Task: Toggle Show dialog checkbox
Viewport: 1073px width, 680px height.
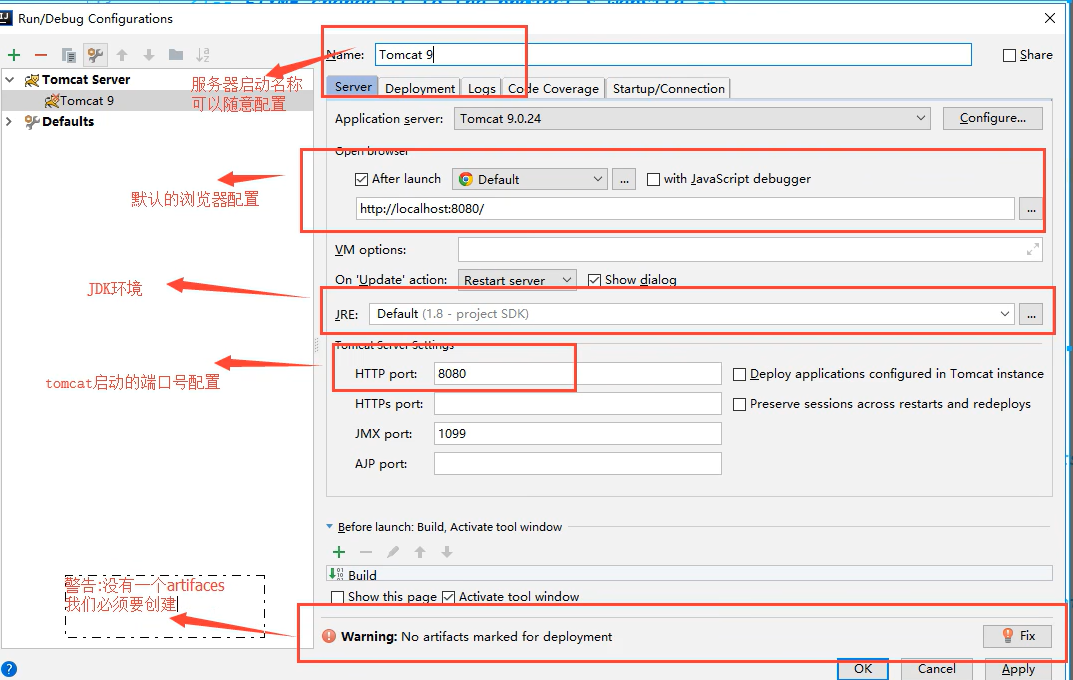Action: (x=594, y=280)
